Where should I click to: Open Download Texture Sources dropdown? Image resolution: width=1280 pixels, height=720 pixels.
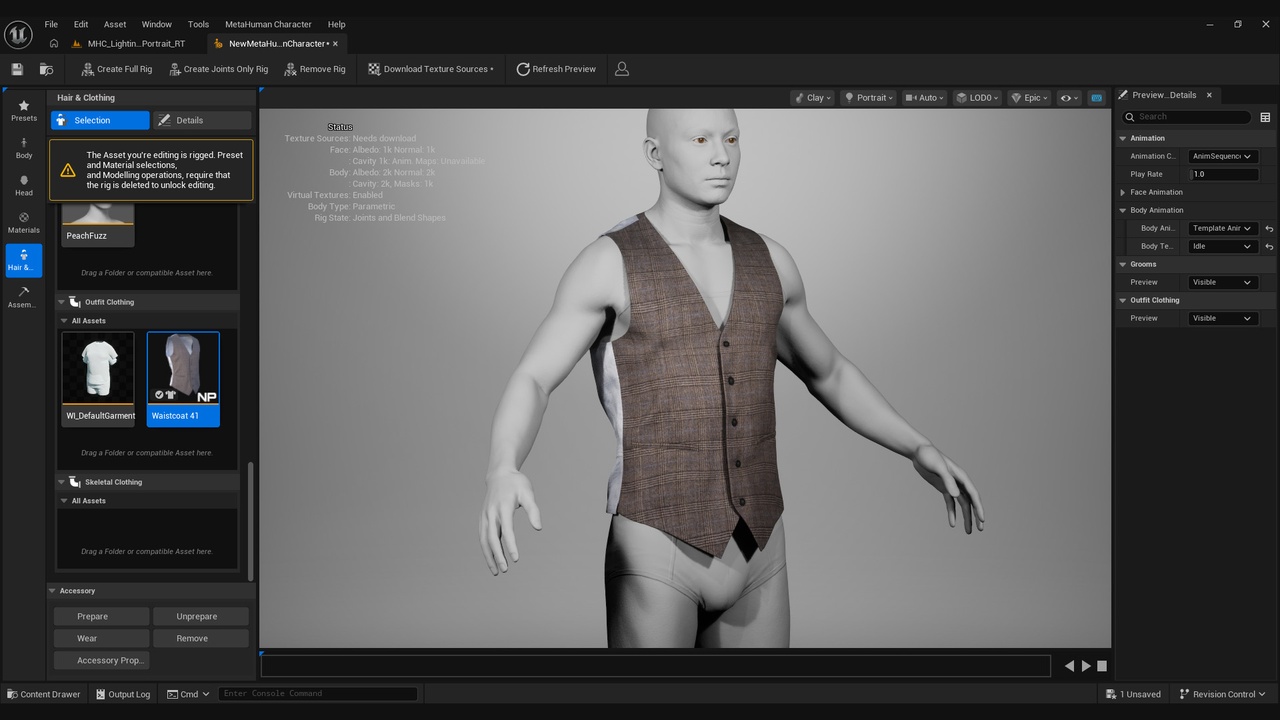pos(431,69)
